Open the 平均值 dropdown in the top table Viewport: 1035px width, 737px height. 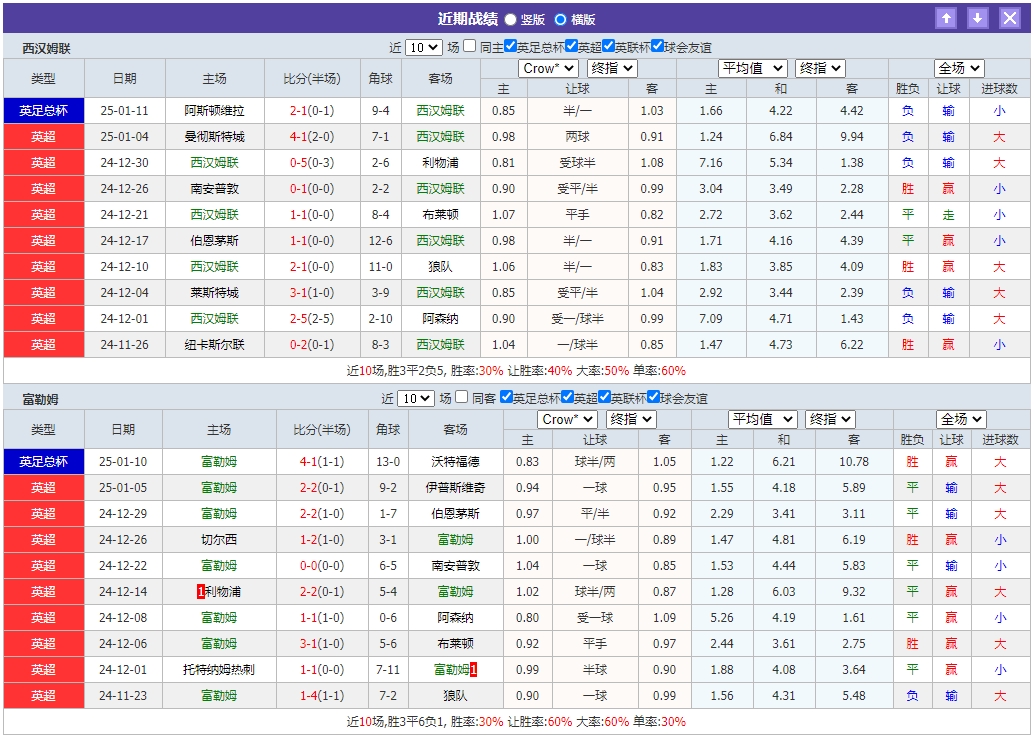coord(753,68)
